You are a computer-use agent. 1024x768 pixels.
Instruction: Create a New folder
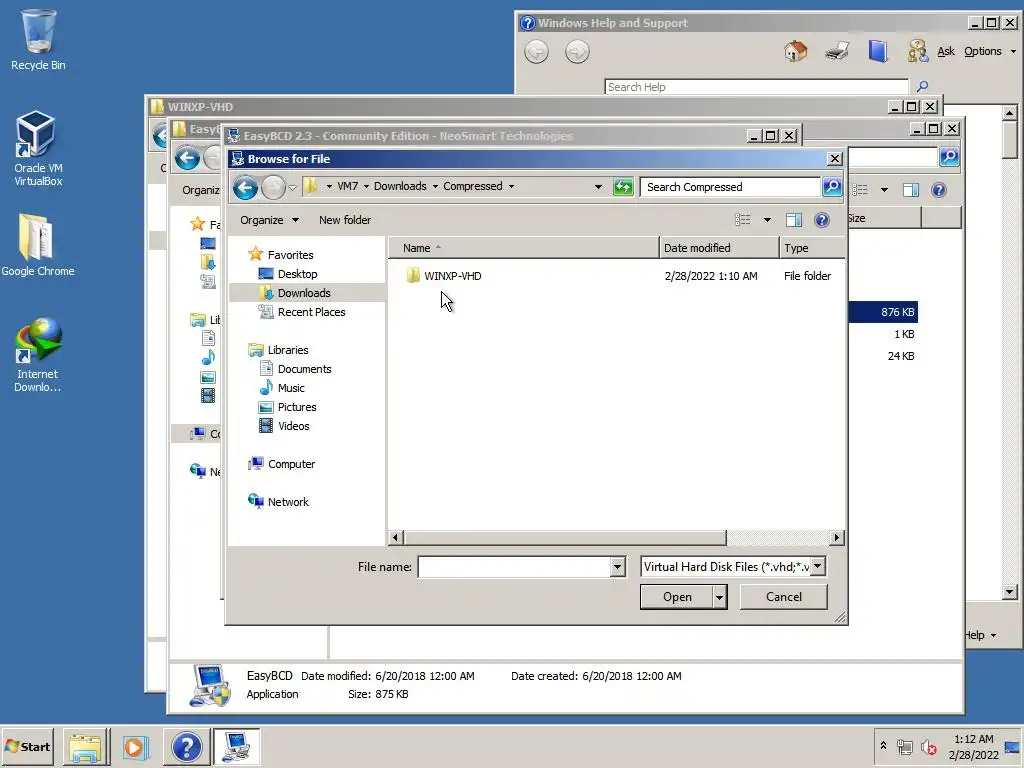tap(345, 220)
